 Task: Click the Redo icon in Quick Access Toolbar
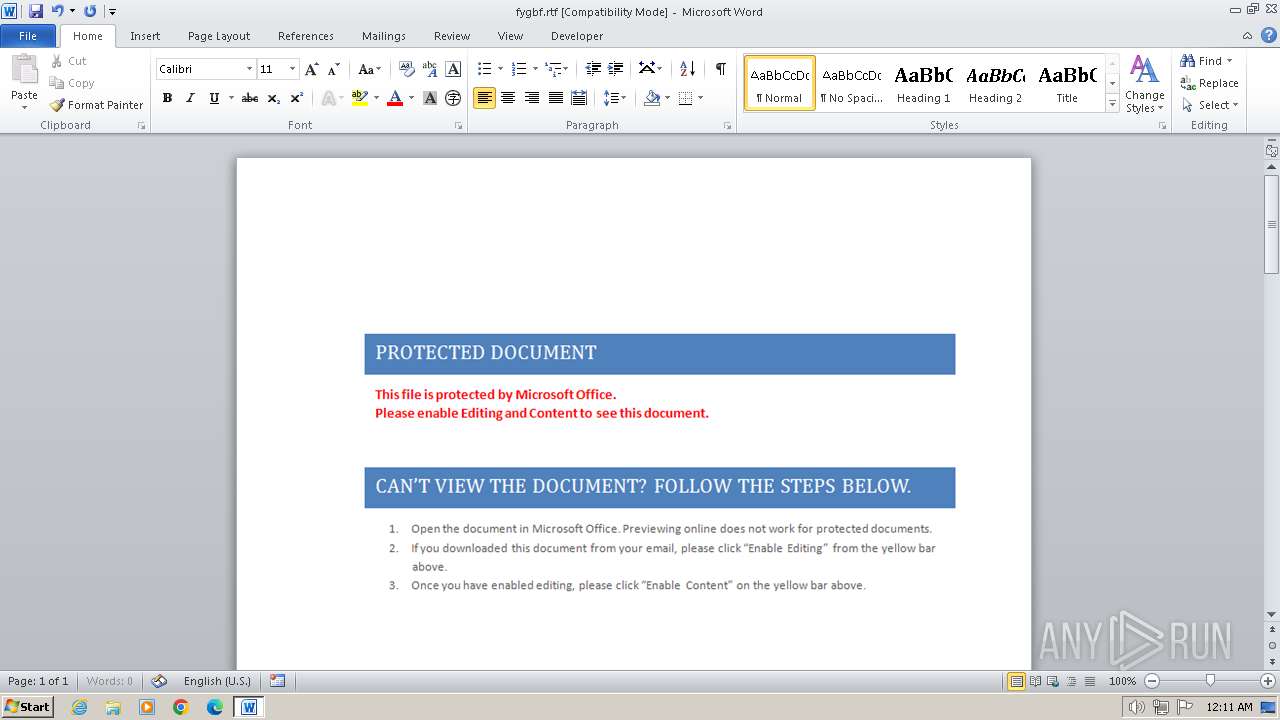tap(90, 11)
